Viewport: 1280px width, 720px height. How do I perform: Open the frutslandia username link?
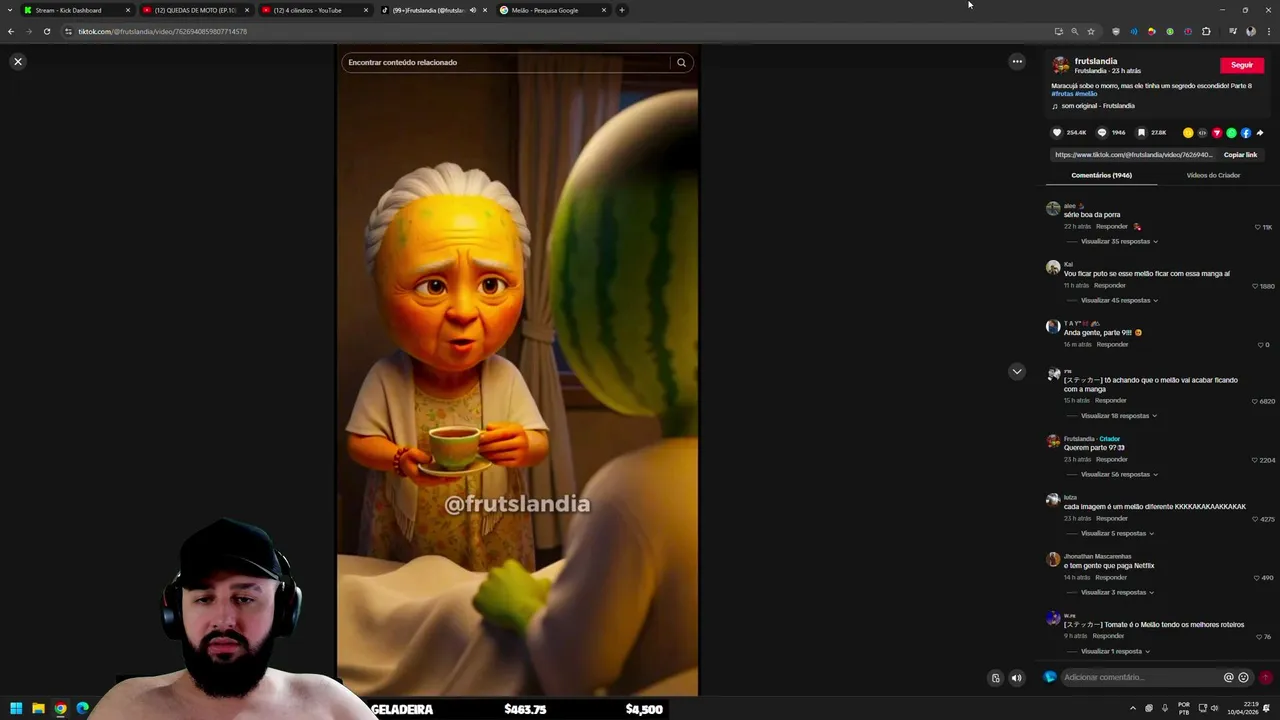(x=1096, y=61)
